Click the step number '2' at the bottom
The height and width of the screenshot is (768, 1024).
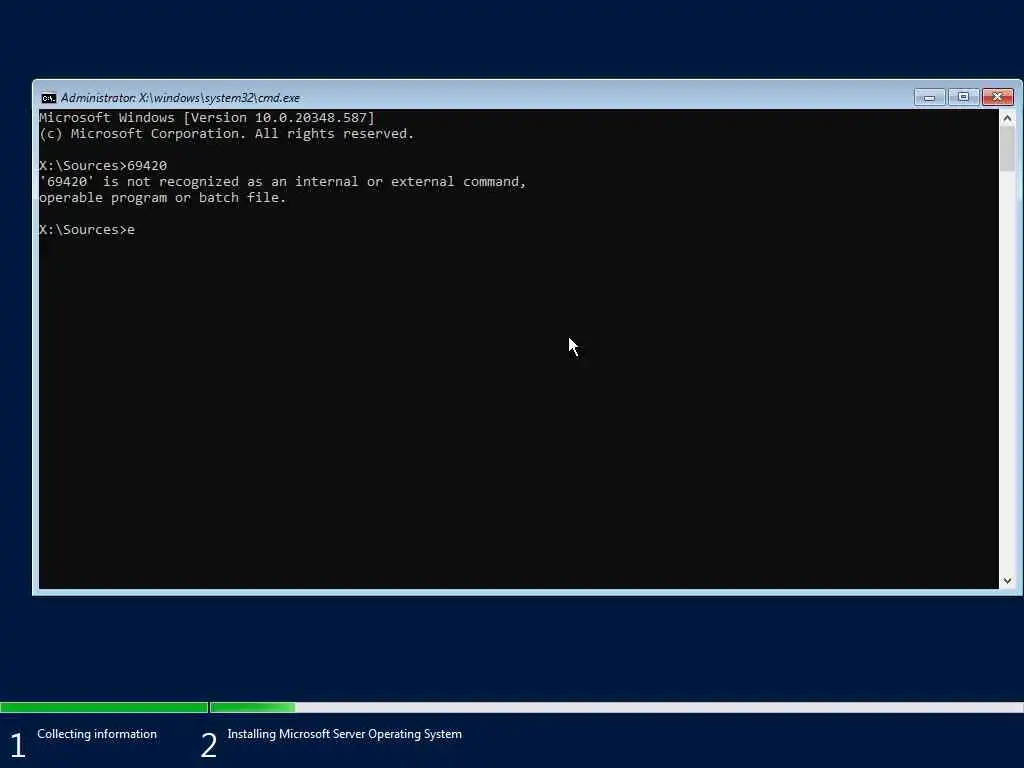point(208,745)
